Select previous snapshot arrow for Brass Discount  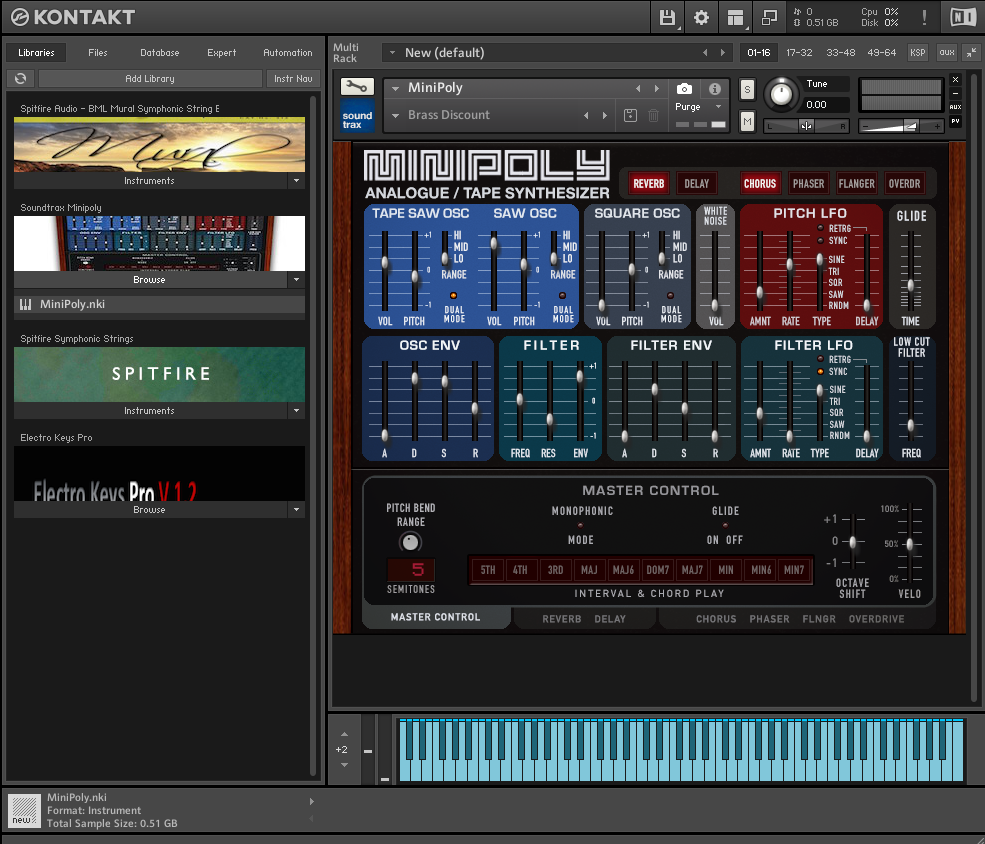pos(586,116)
